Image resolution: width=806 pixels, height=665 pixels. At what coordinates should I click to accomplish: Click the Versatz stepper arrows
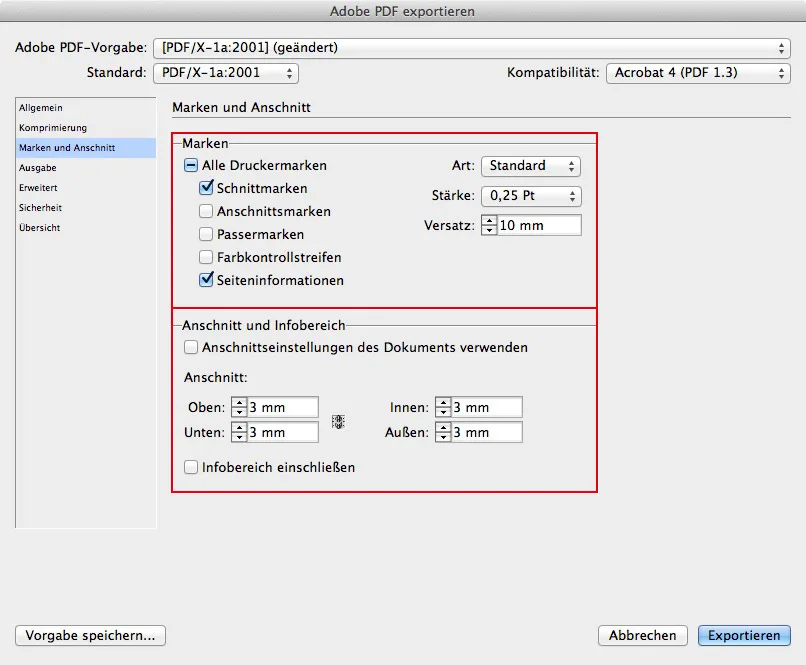489,225
